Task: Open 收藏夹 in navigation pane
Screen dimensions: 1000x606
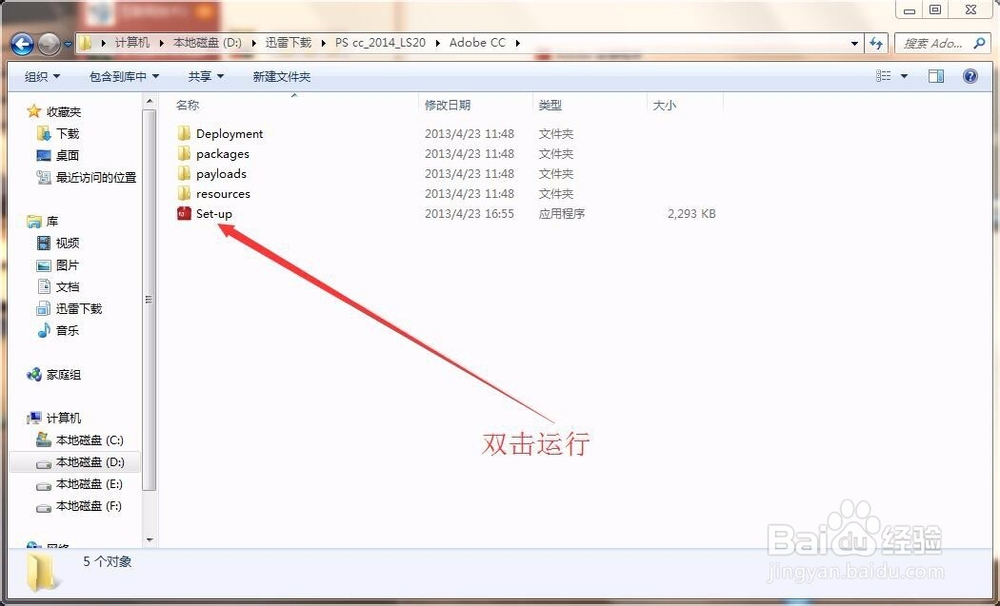Action: (x=64, y=112)
